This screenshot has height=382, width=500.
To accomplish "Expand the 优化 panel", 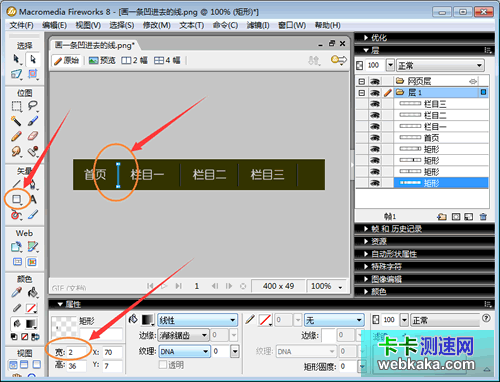I will pos(366,38).
